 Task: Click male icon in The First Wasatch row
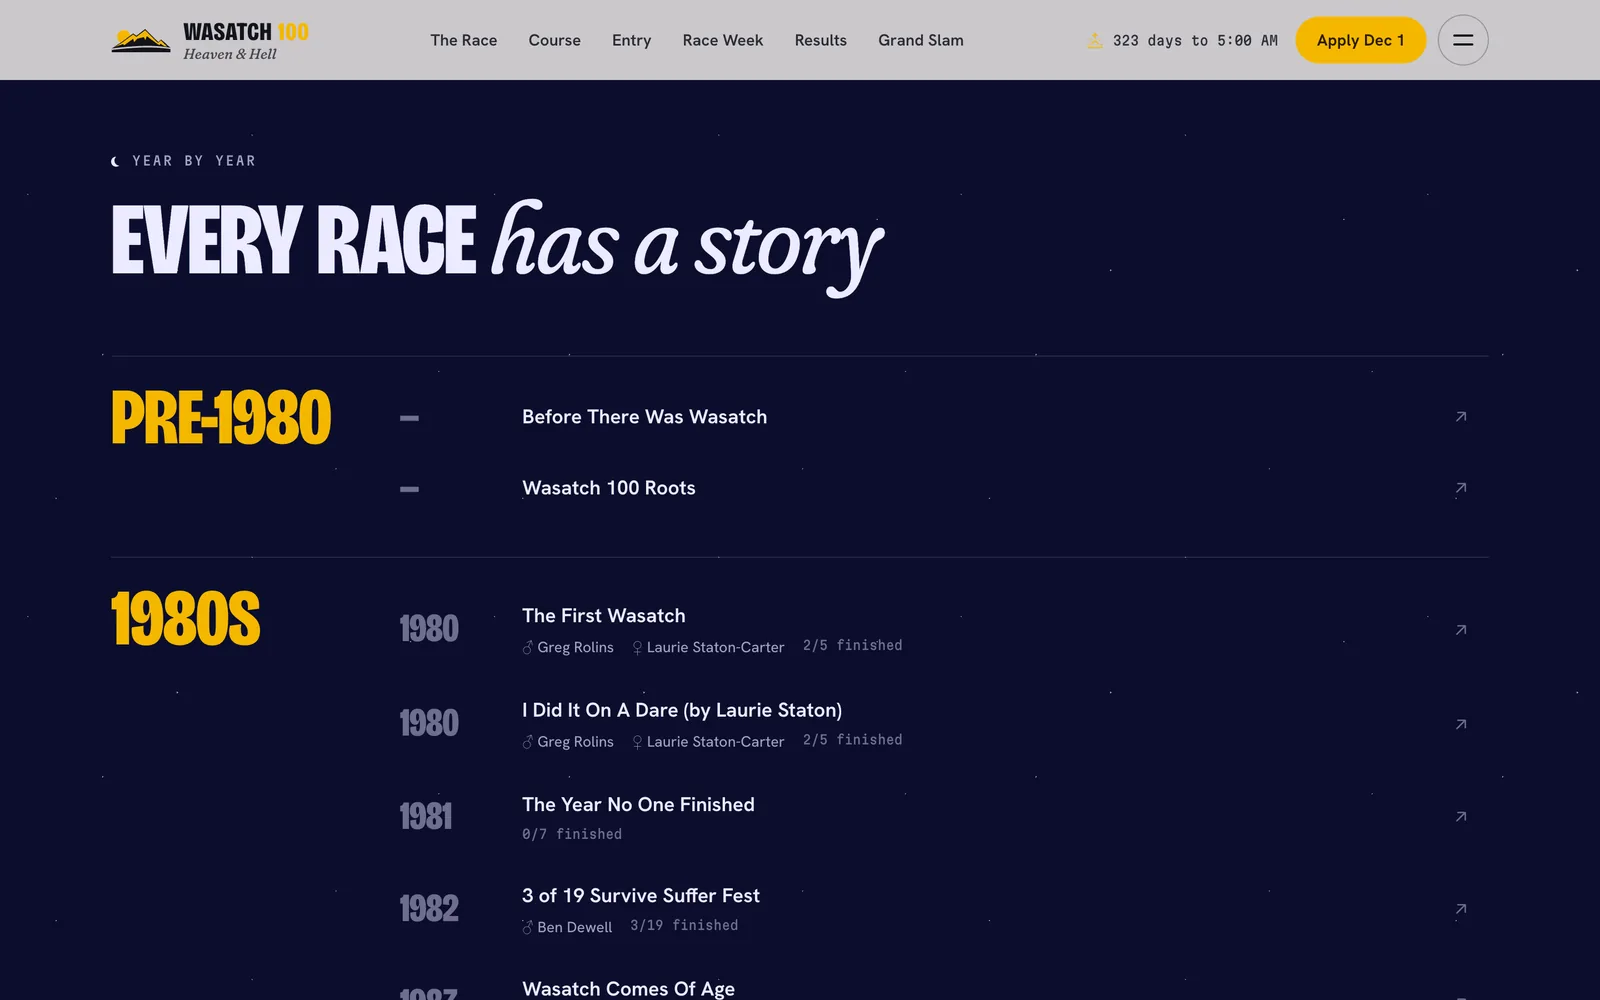click(x=527, y=647)
